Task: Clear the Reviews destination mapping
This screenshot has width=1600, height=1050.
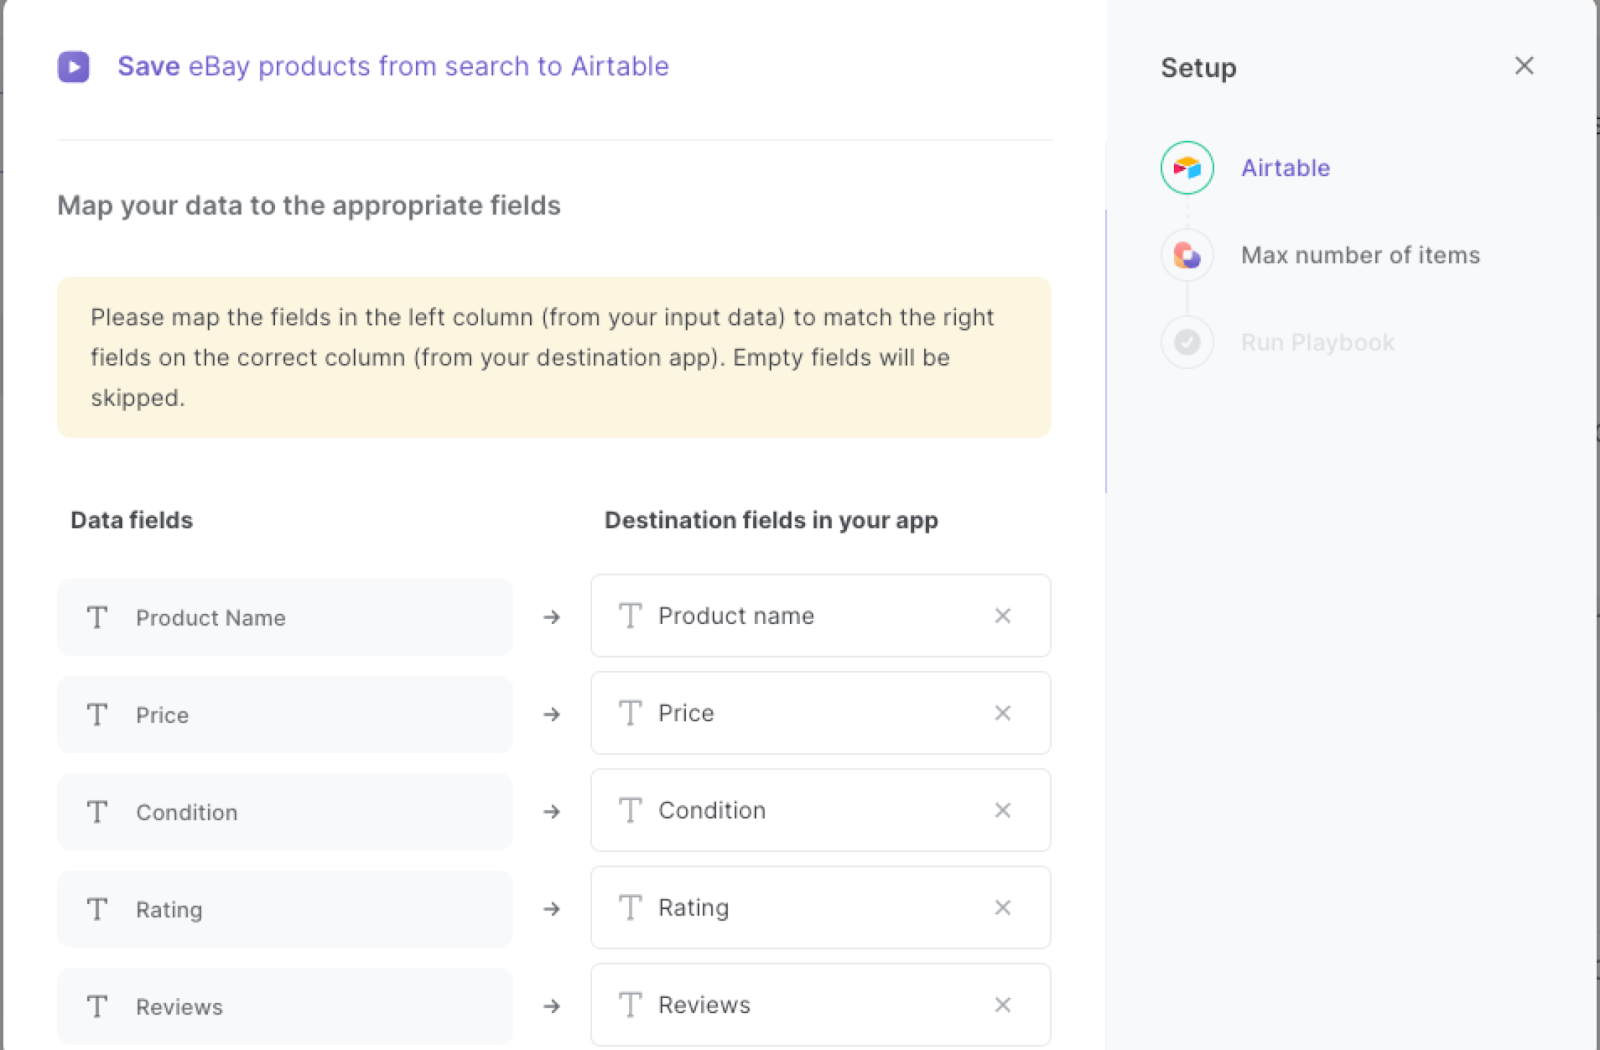Action: 1003,1005
